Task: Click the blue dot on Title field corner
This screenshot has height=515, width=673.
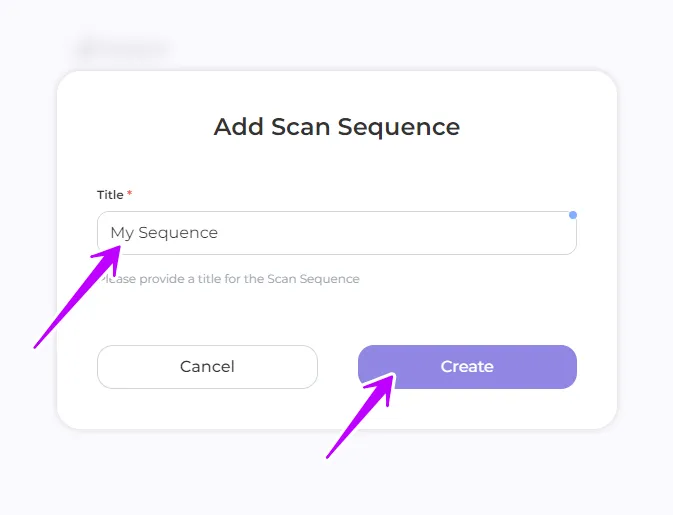Action: pos(572,215)
